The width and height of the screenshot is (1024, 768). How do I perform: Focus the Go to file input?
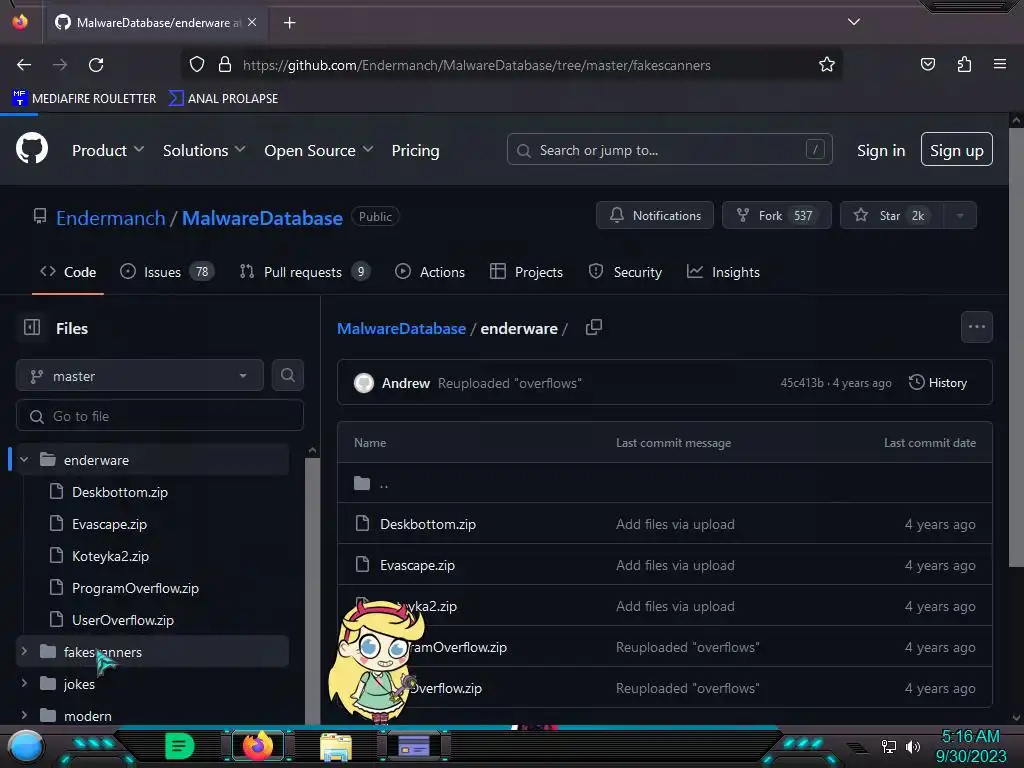pos(160,415)
